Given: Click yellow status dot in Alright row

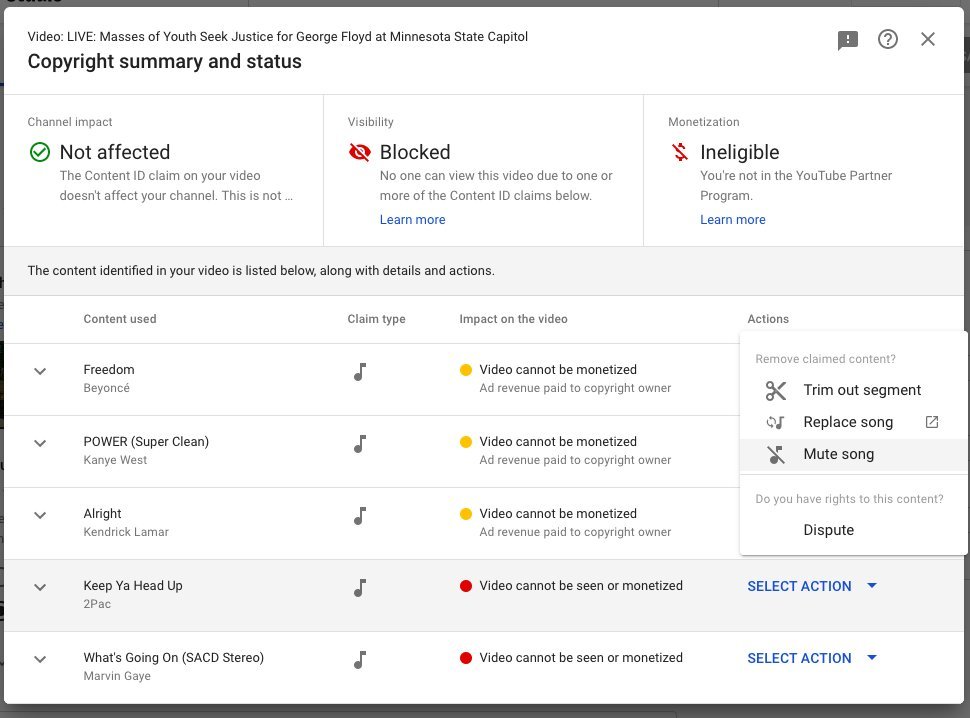Looking at the screenshot, I should 466,514.
